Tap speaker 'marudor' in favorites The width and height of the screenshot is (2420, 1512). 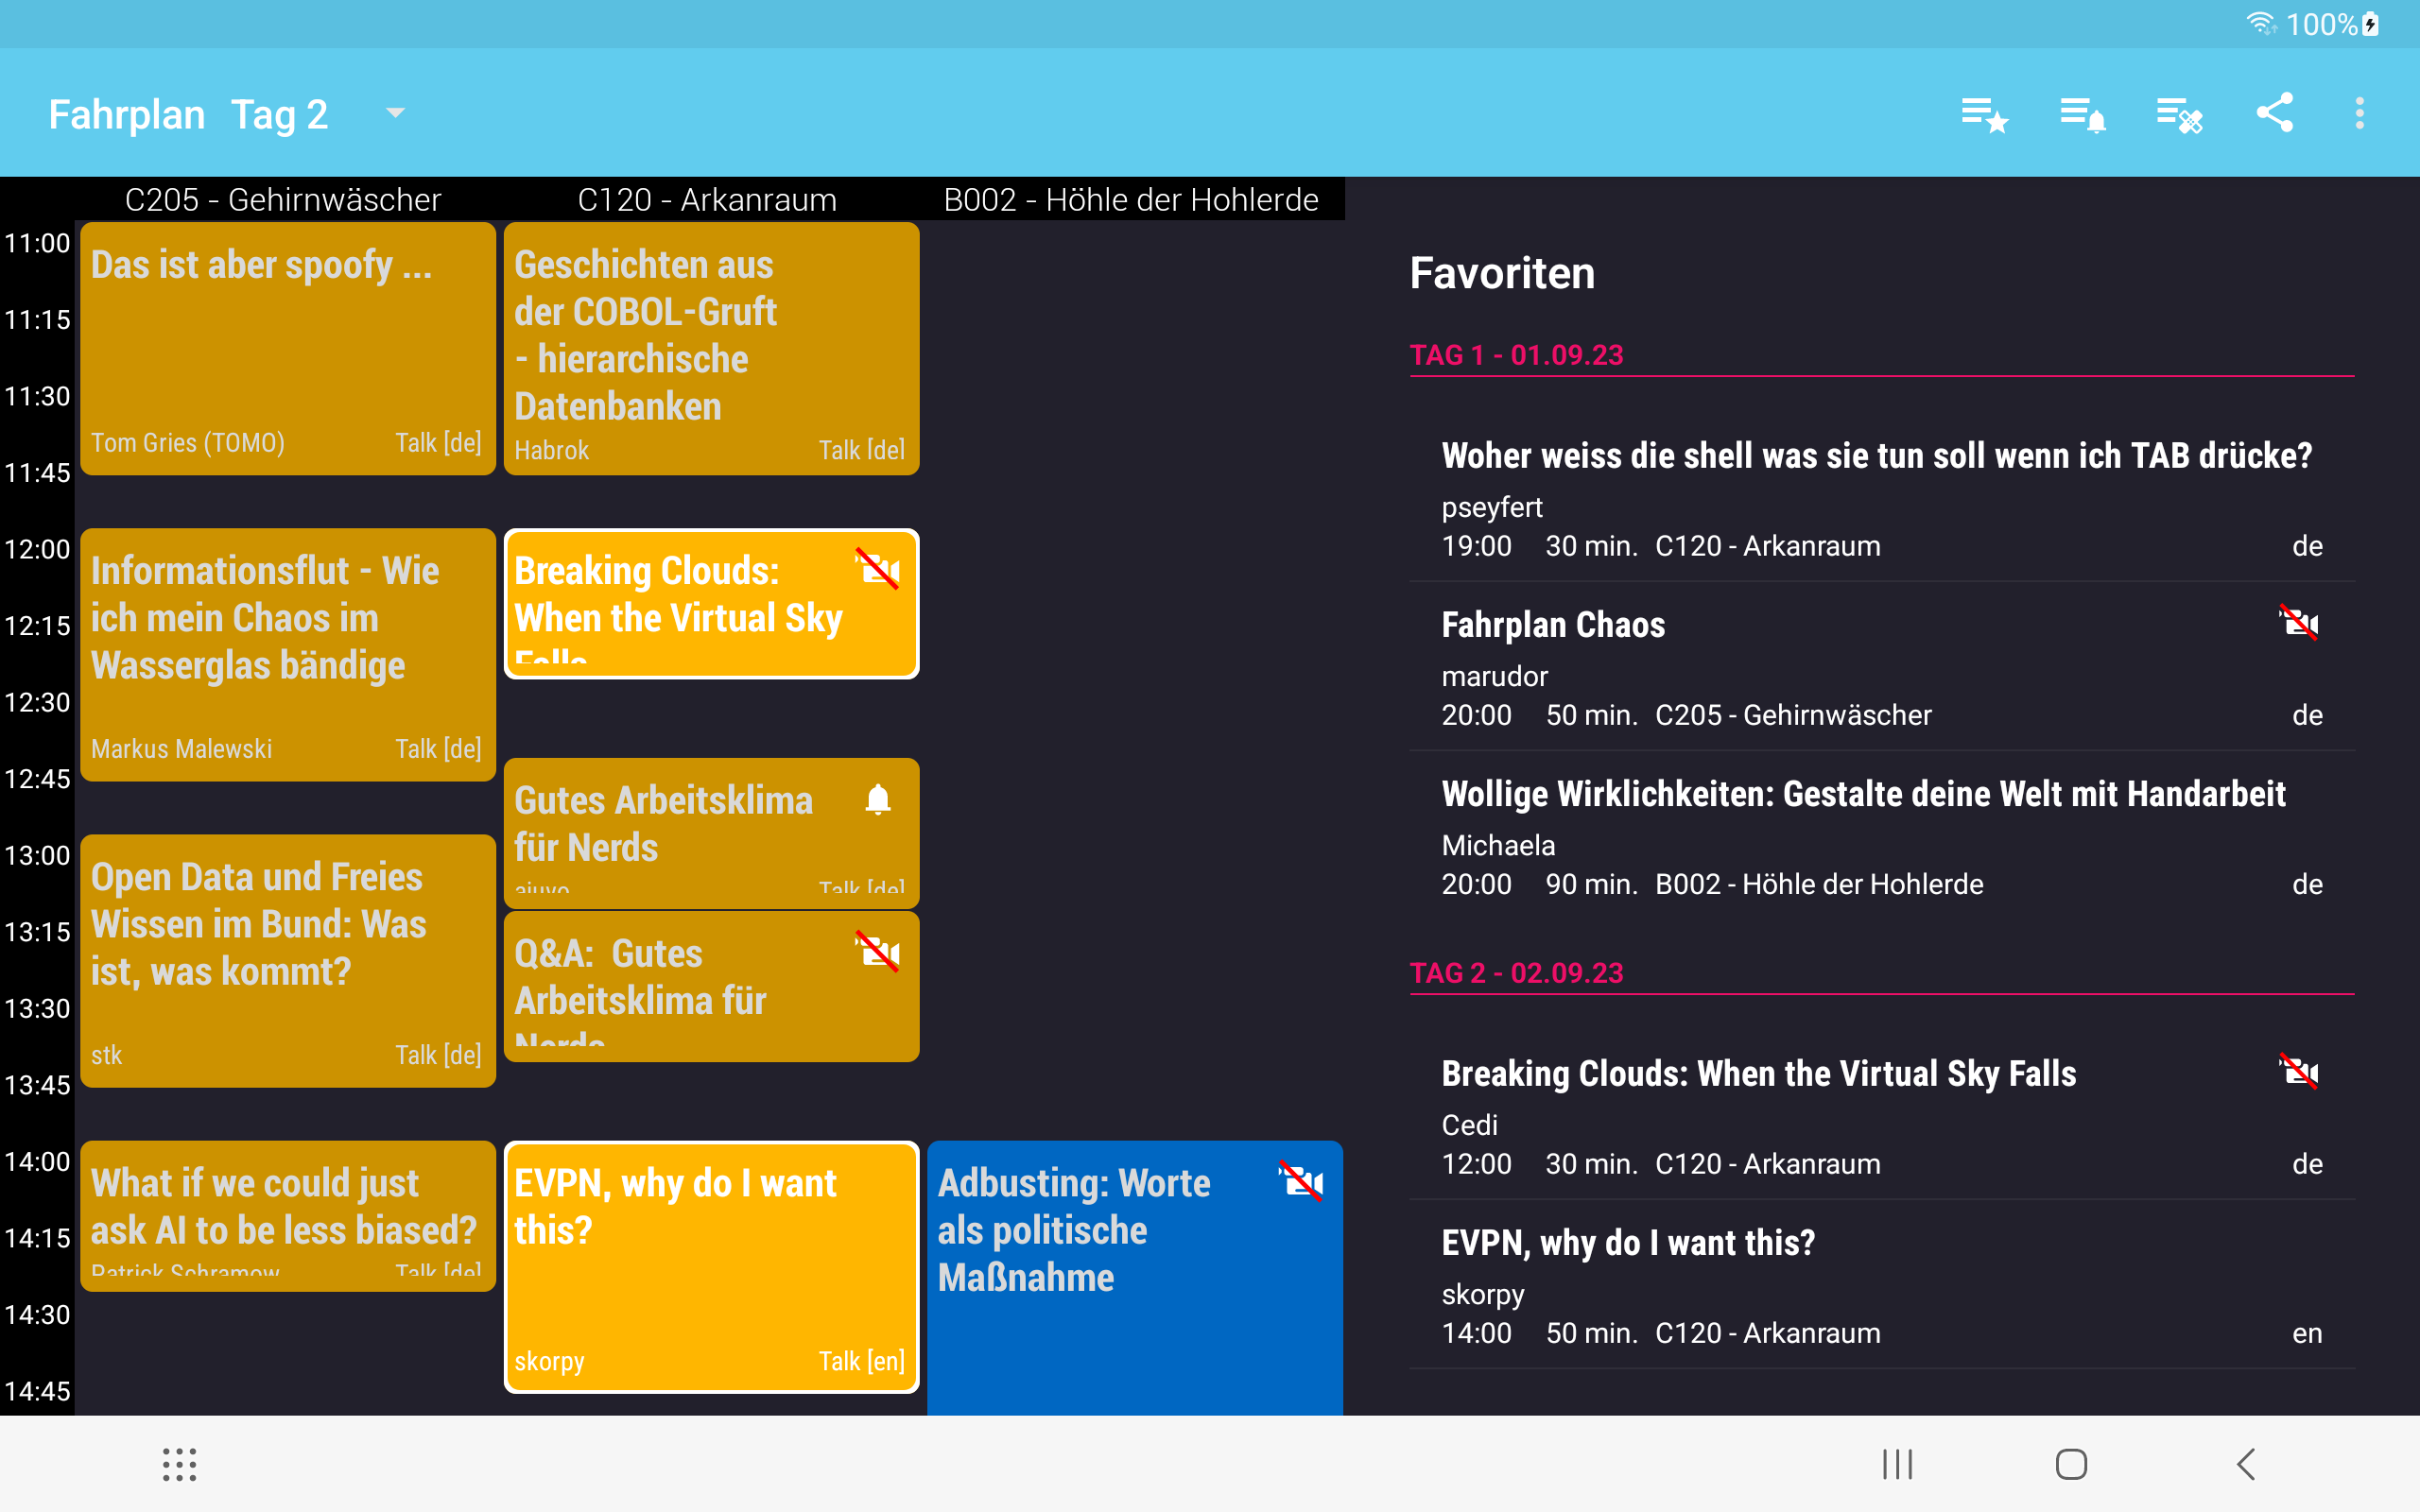click(1494, 676)
